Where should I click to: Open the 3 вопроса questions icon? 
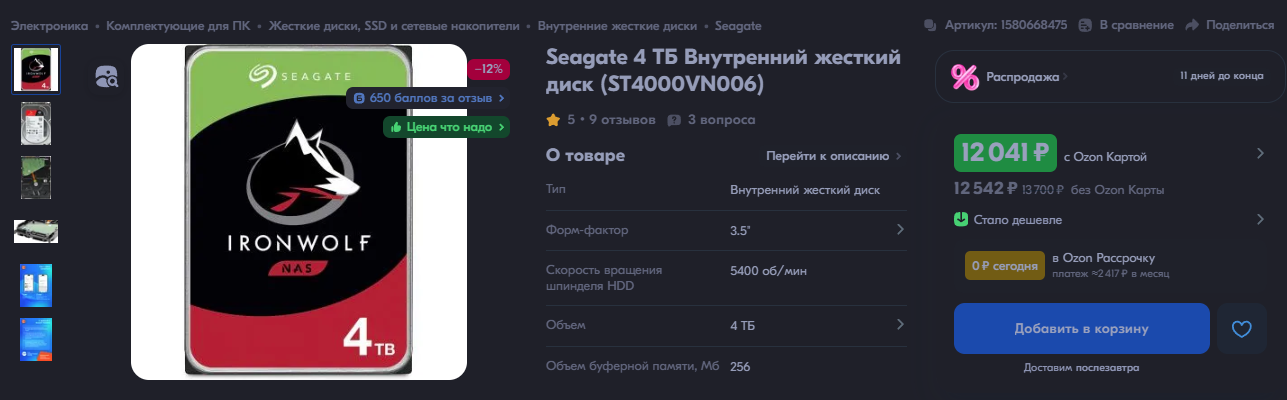pyautogui.click(x=674, y=120)
